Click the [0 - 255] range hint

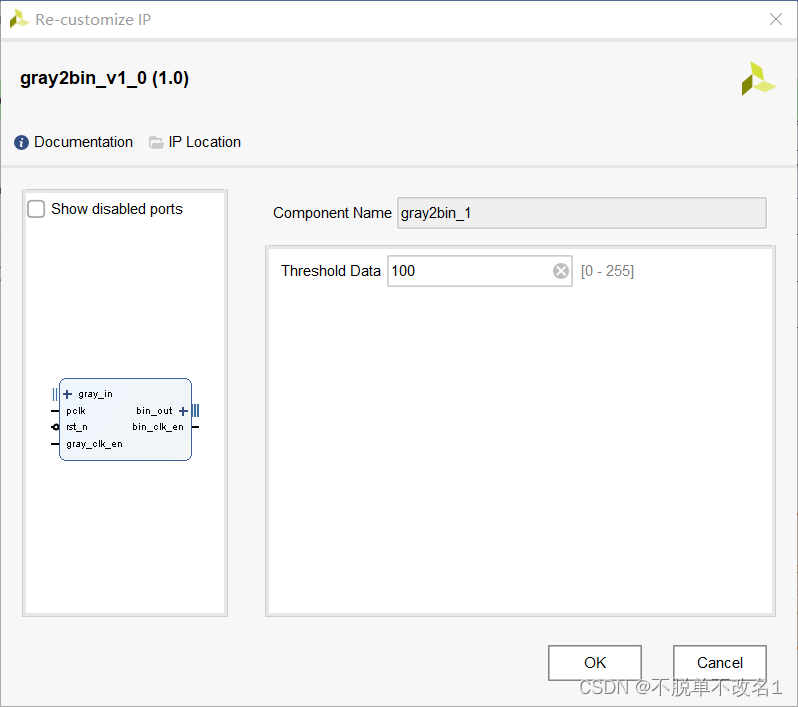pyautogui.click(x=607, y=271)
